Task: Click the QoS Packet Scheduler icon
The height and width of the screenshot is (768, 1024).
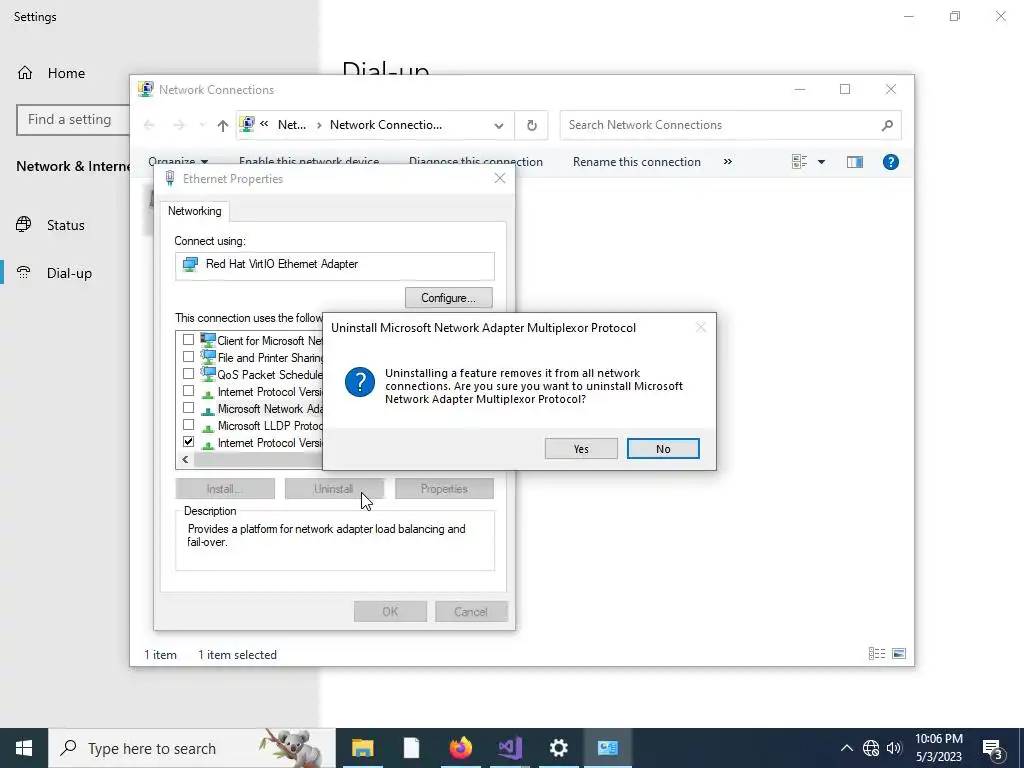Action: point(208,374)
